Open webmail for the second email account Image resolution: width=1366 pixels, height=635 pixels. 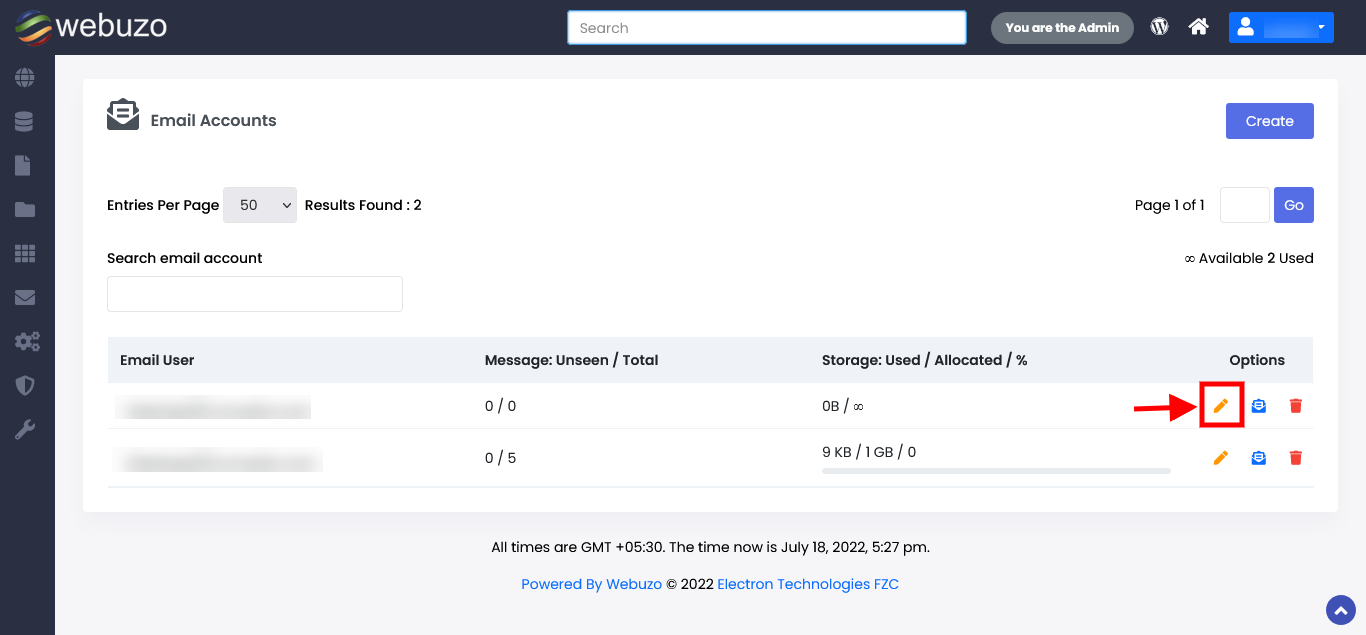click(1258, 457)
